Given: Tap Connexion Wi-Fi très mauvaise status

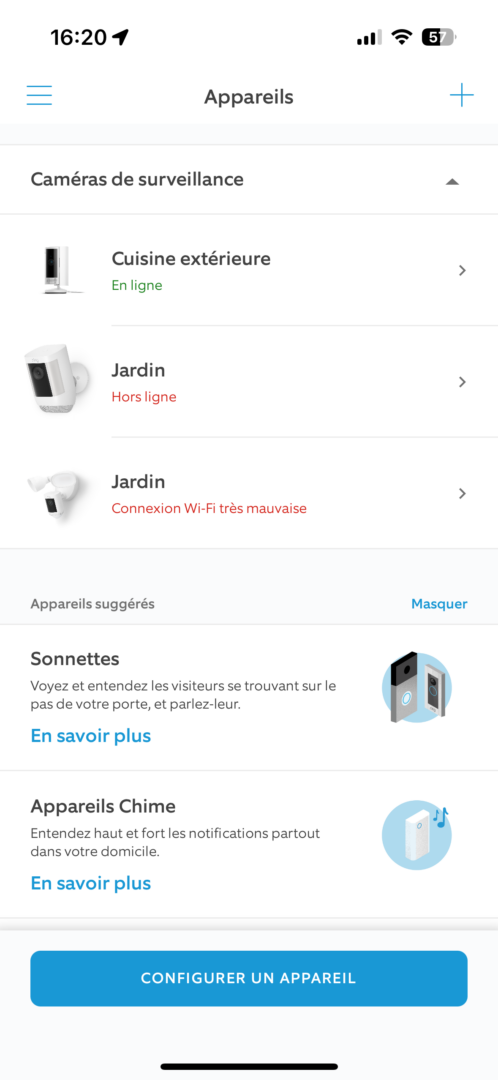Looking at the screenshot, I should click(x=209, y=508).
